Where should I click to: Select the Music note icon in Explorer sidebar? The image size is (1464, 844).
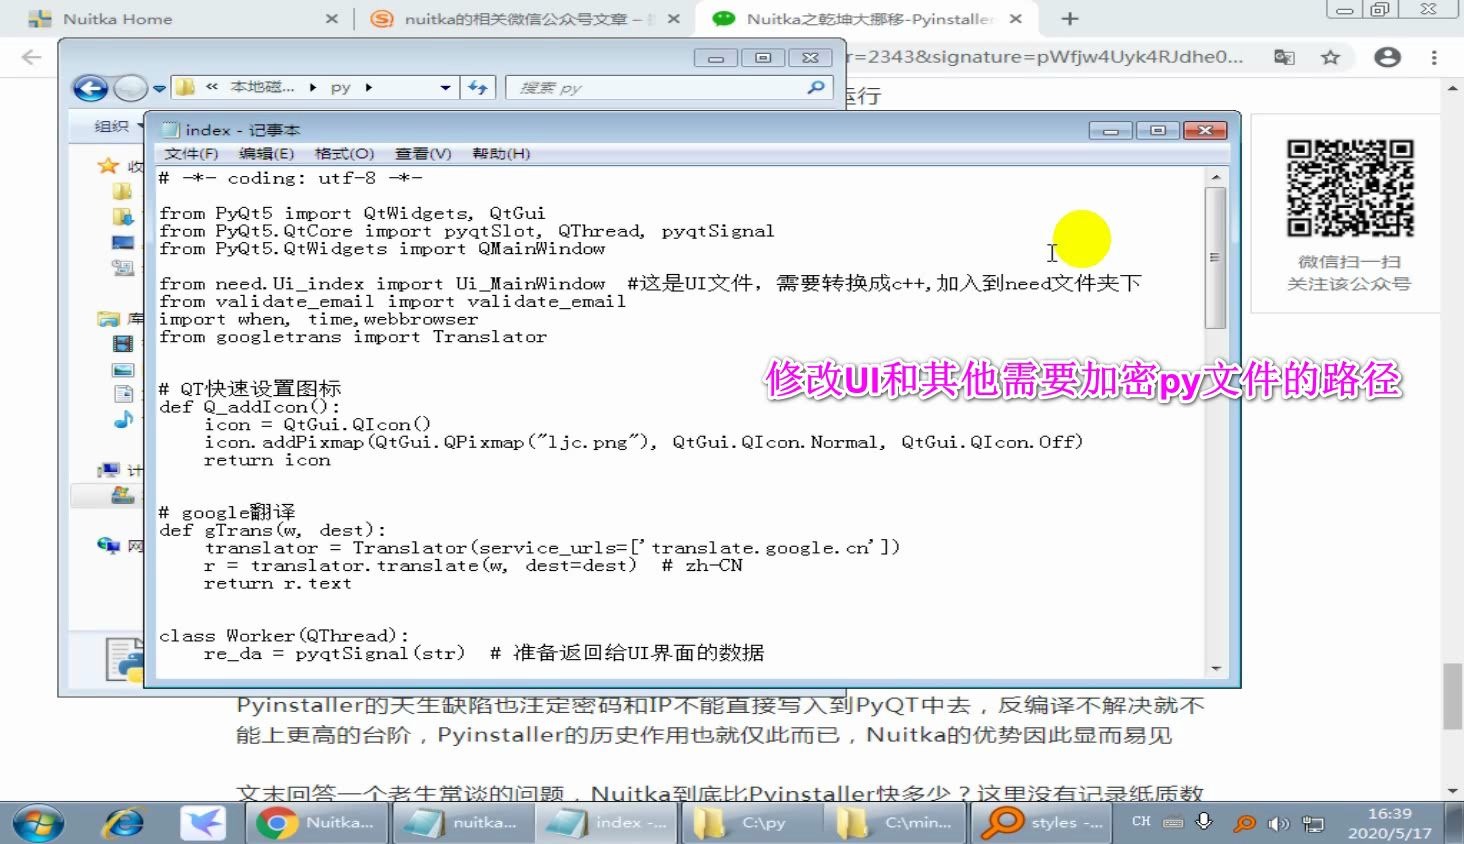[x=123, y=419]
